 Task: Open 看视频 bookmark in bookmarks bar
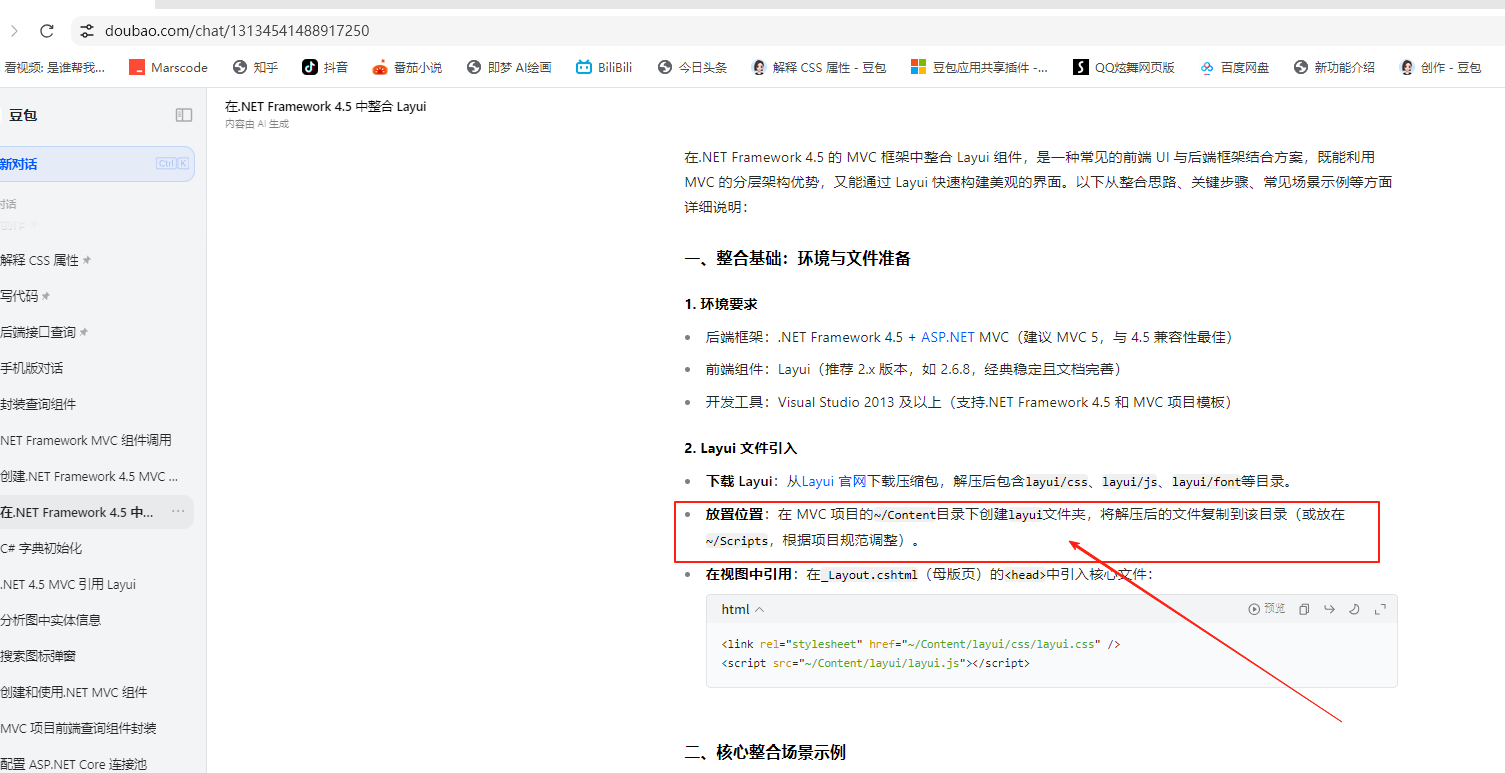53,67
